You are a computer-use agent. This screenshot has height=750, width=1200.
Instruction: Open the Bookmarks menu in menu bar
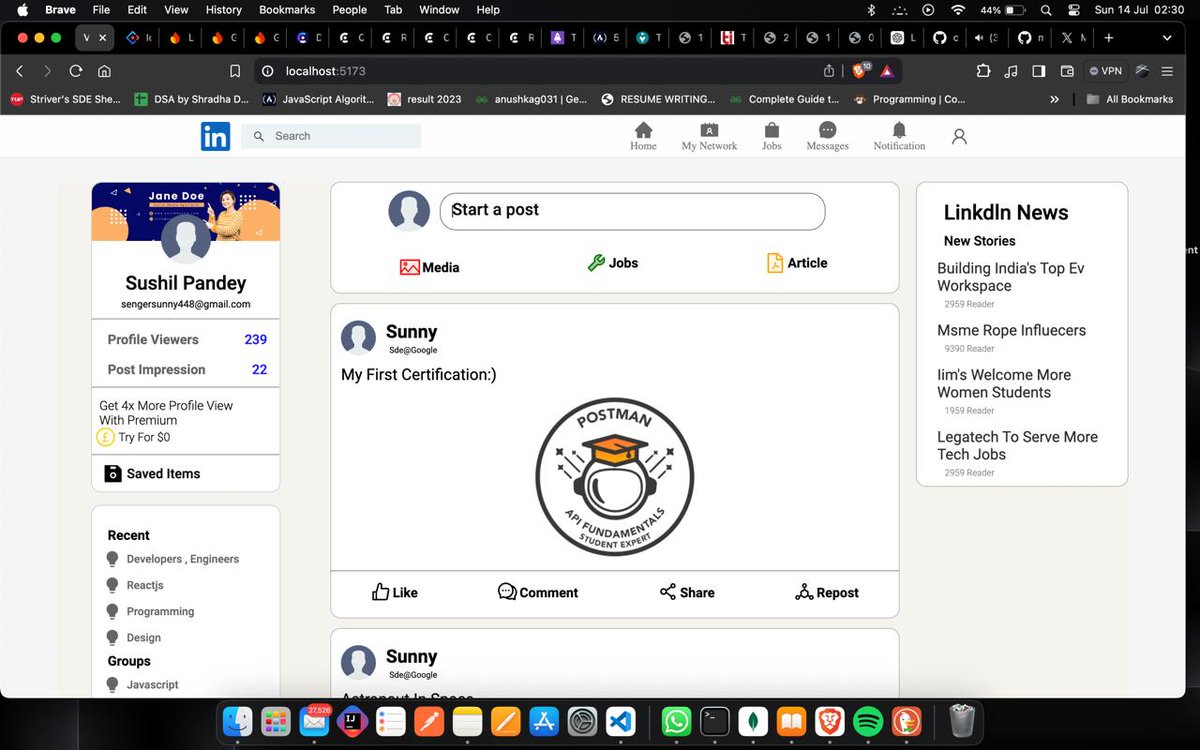coord(287,9)
